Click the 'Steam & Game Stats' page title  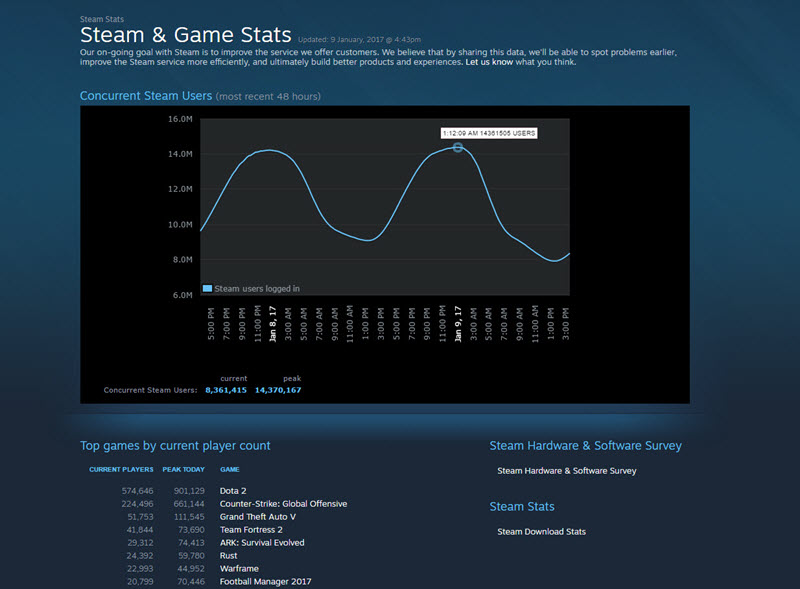186,35
